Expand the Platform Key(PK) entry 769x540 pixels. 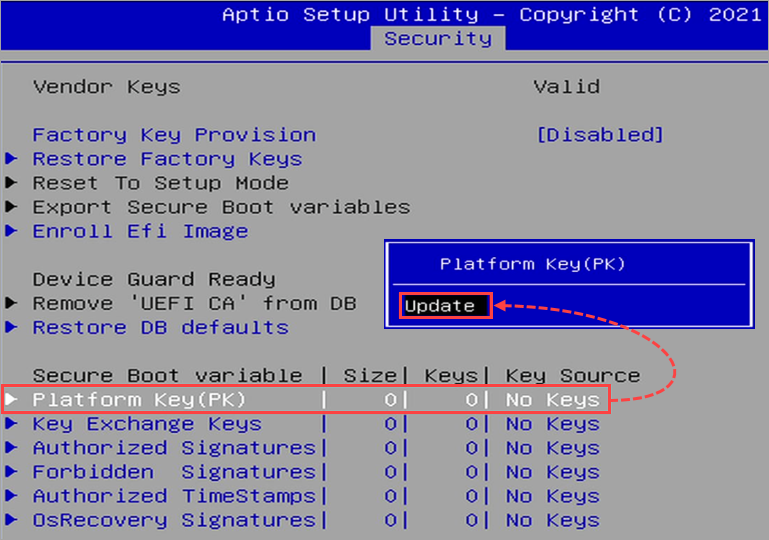(139, 400)
